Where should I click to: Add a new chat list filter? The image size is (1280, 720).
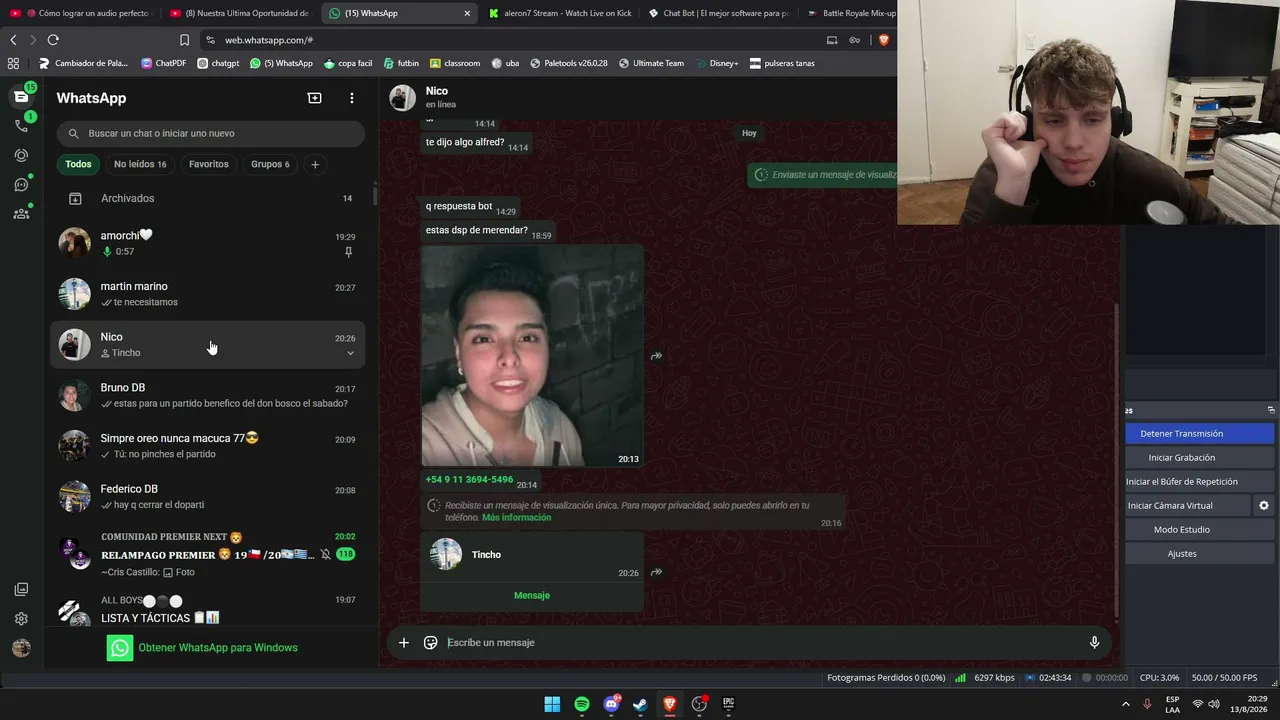tap(315, 164)
